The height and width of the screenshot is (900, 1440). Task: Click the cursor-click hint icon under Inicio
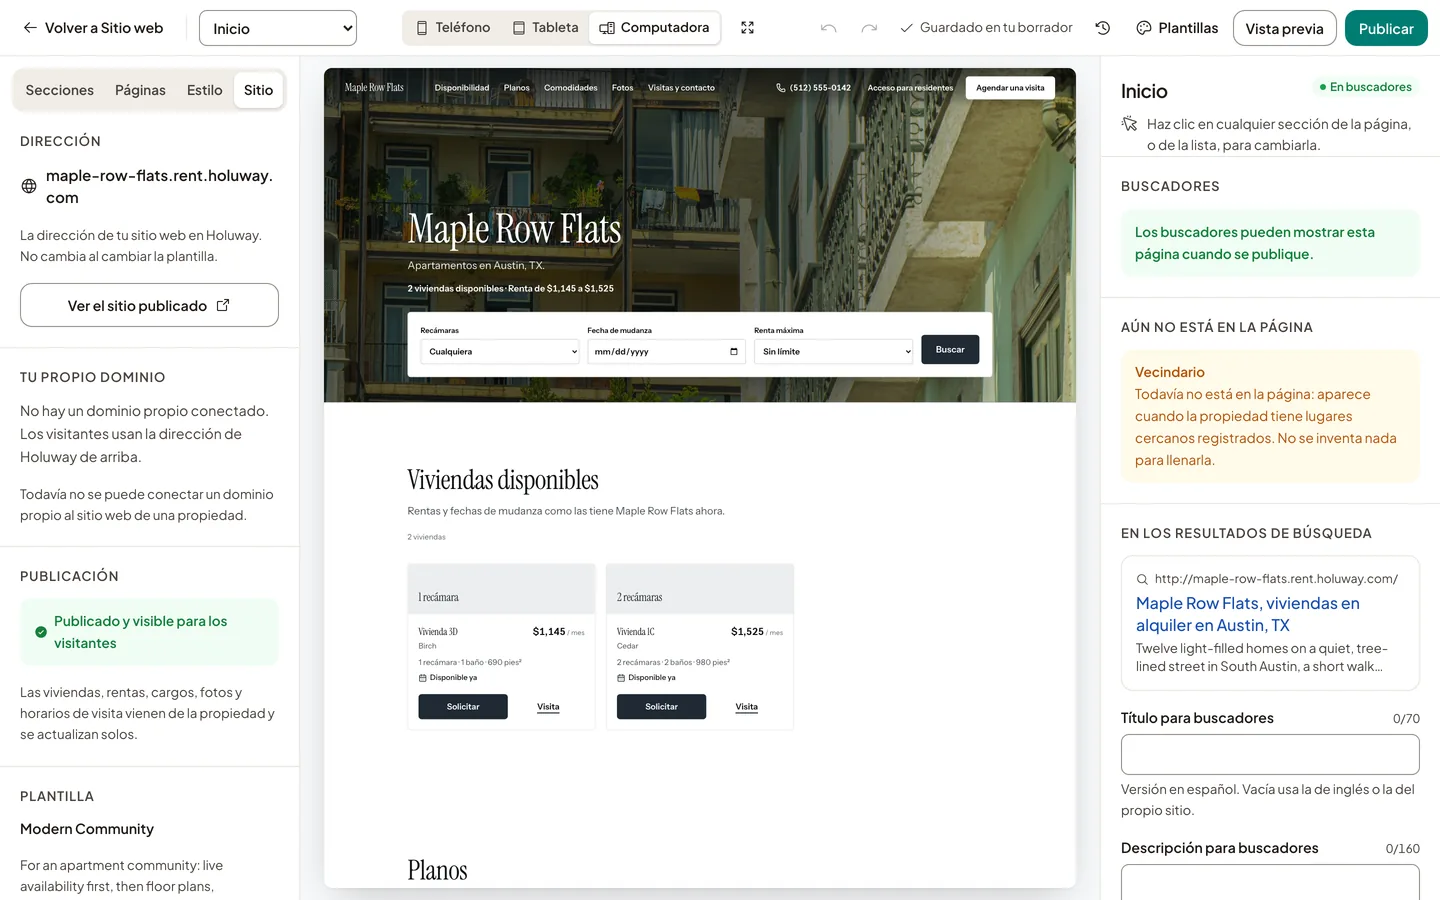tap(1130, 124)
